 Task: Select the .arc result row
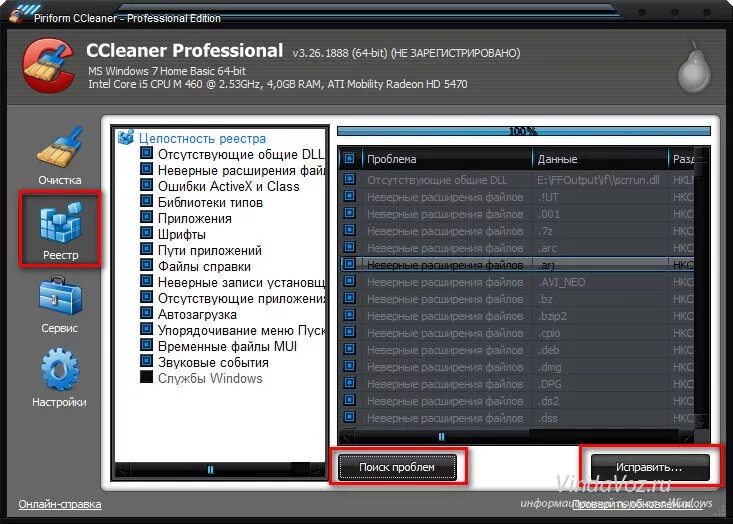(518, 248)
